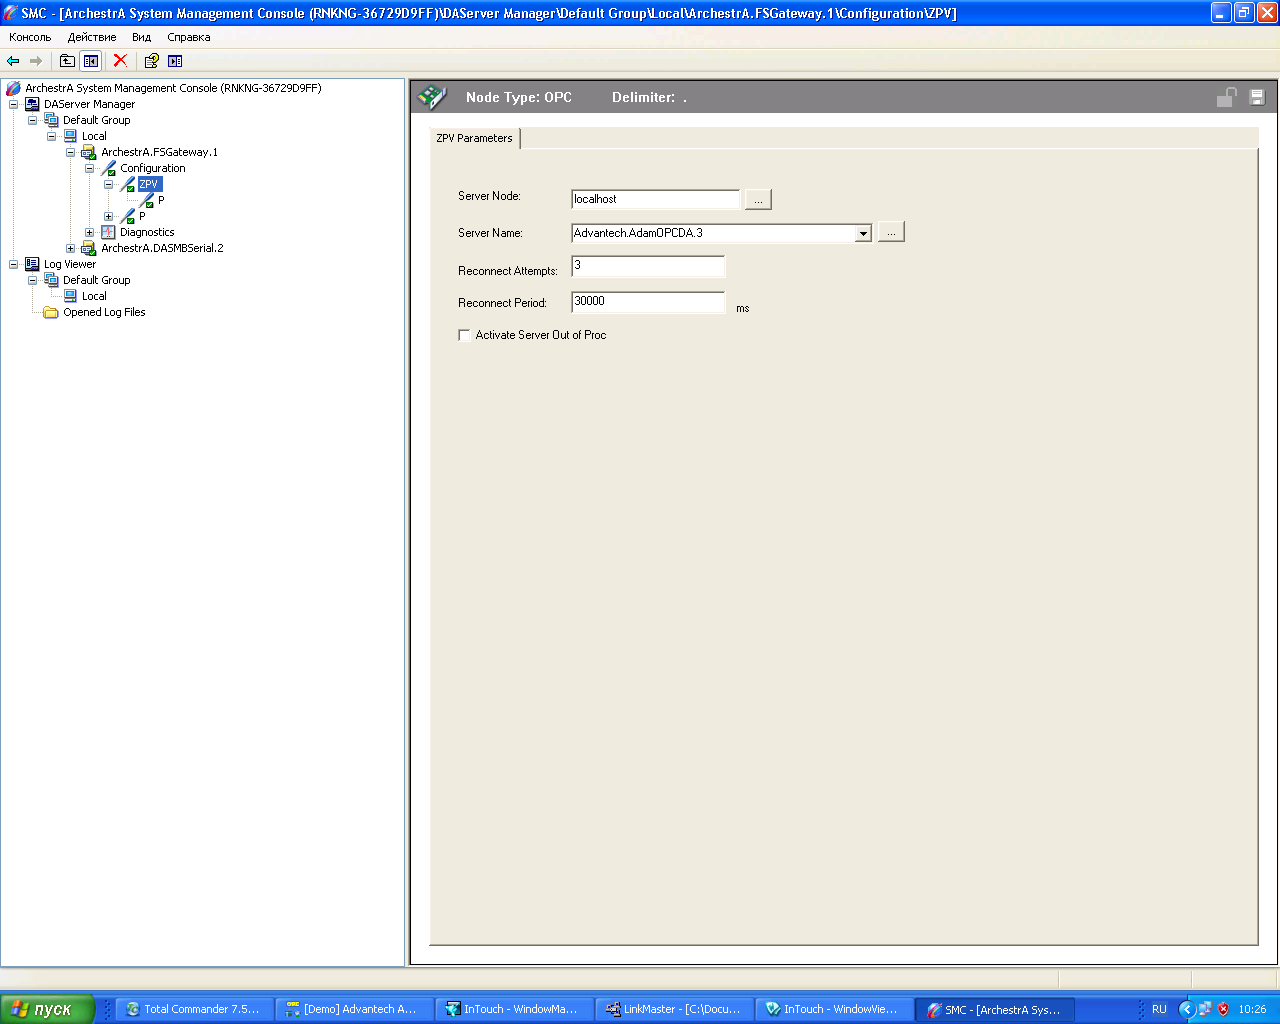Image resolution: width=1280 pixels, height=1024 pixels.
Task: Open the пуск Start button
Action: coord(47,1009)
